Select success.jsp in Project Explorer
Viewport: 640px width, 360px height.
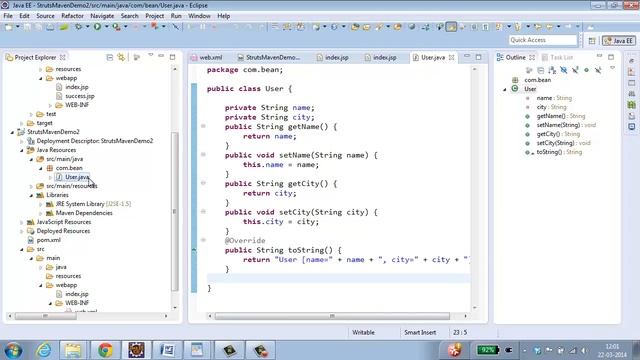(x=80, y=96)
